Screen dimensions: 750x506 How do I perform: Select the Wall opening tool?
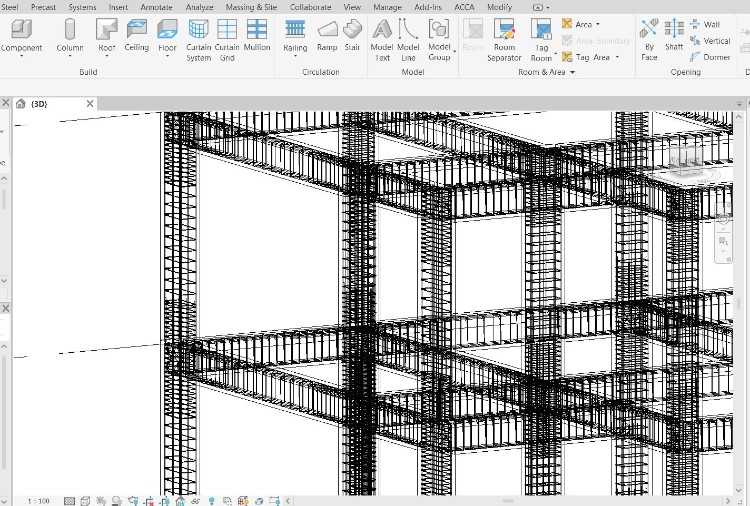pyautogui.click(x=705, y=24)
